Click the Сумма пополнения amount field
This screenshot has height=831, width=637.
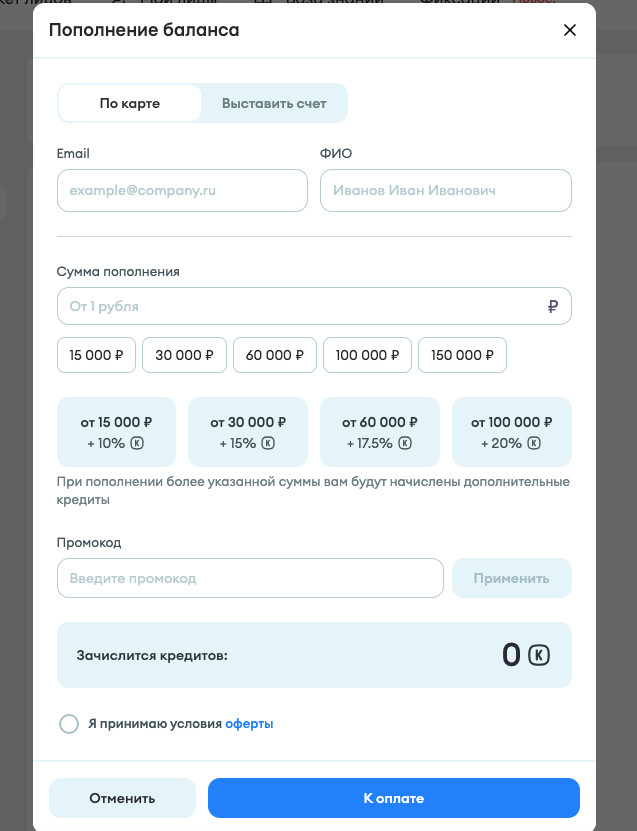[300, 306]
